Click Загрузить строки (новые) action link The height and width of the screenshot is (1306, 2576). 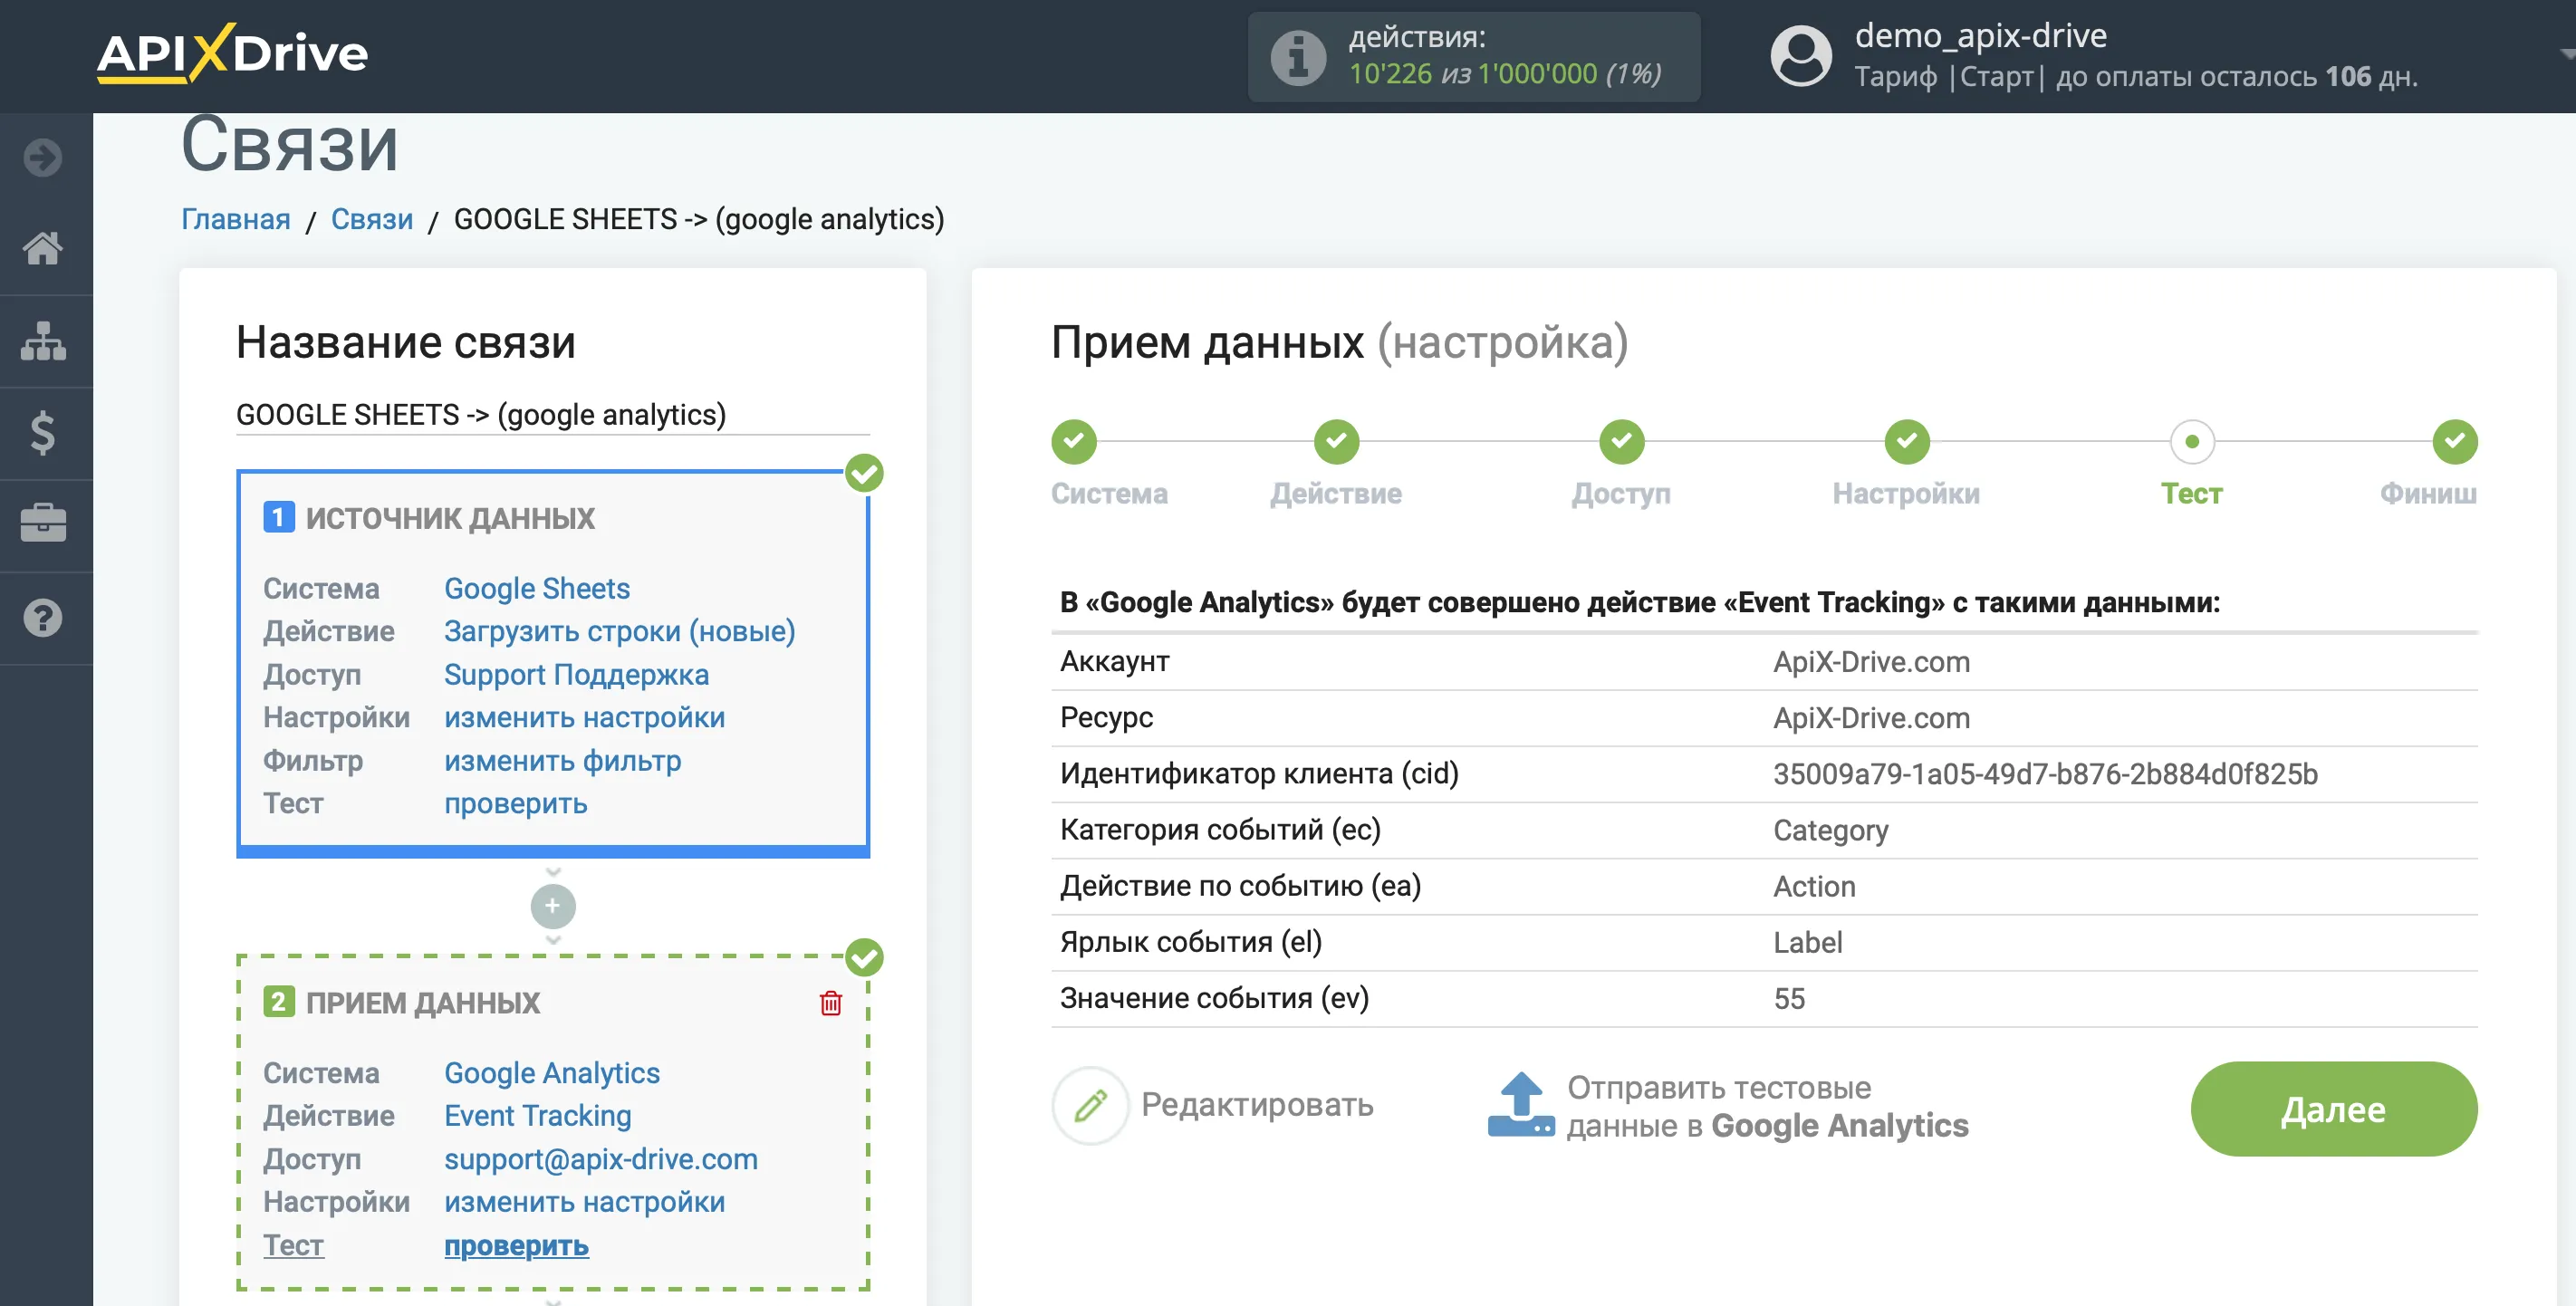pyautogui.click(x=620, y=631)
